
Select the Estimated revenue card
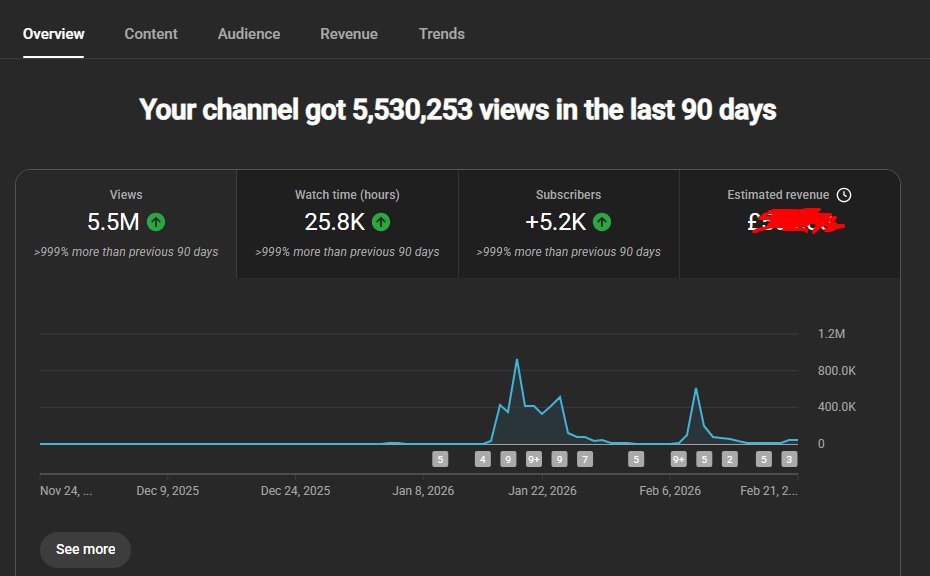click(790, 222)
